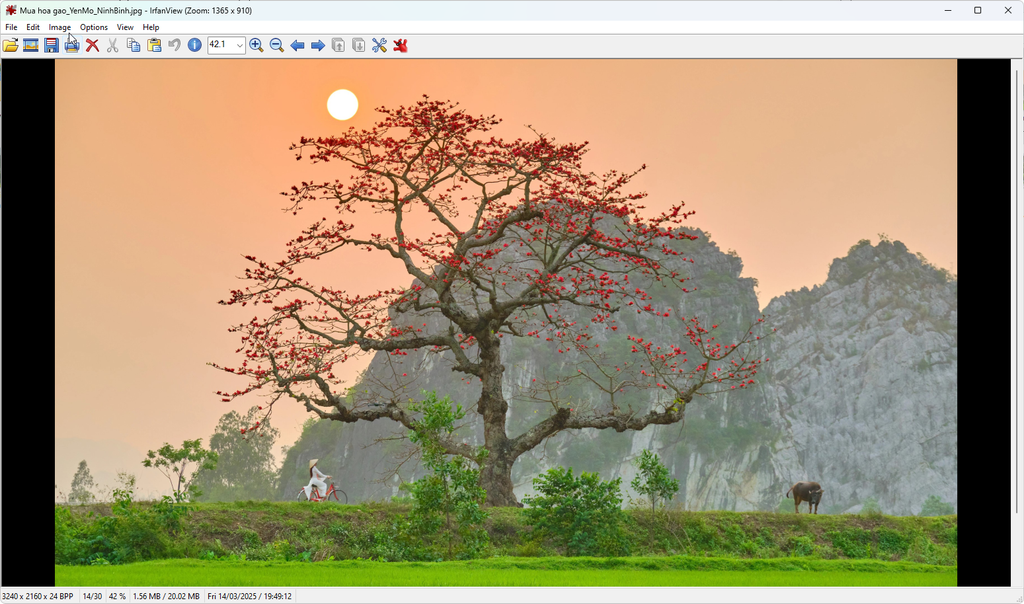This screenshot has width=1024, height=604.
Task: Minimize the IrfanView window
Action: (948, 10)
